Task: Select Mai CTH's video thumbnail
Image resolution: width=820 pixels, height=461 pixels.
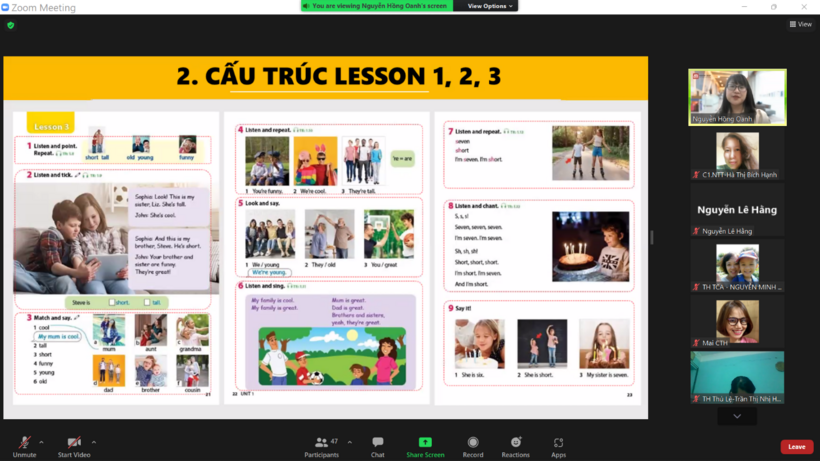Action: [737, 322]
